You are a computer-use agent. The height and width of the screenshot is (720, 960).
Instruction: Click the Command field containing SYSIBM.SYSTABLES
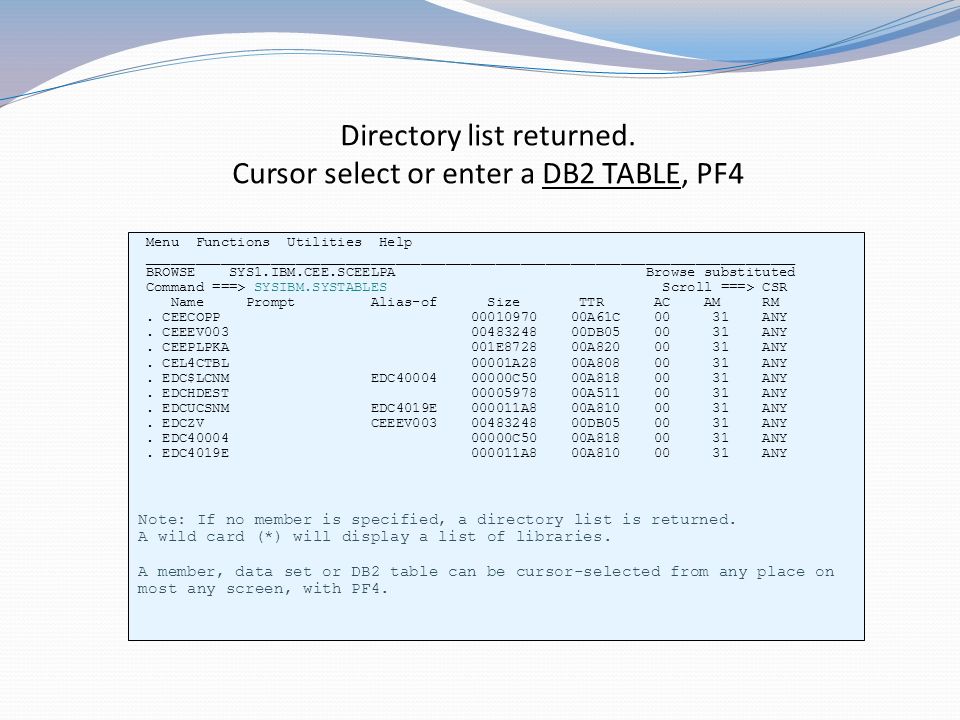[320, 287]
